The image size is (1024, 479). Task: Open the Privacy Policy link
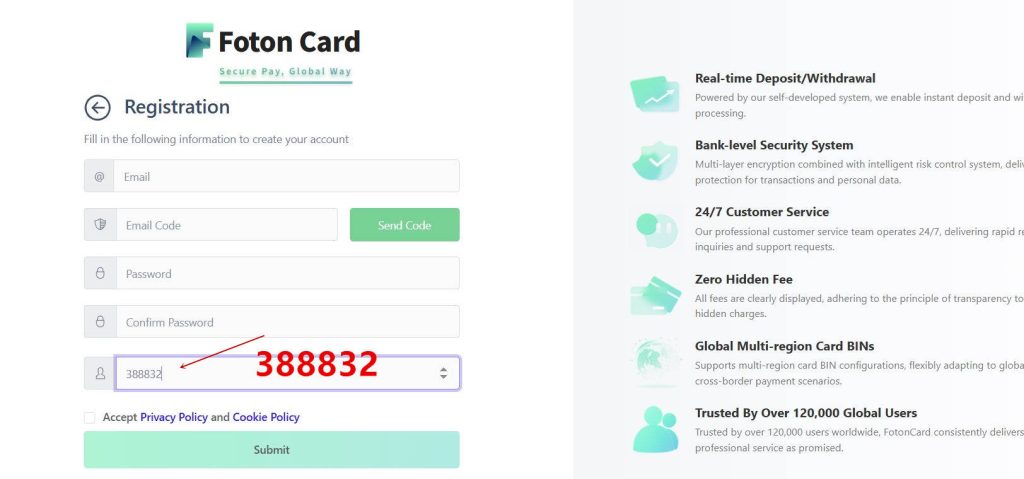click(174, 417)
